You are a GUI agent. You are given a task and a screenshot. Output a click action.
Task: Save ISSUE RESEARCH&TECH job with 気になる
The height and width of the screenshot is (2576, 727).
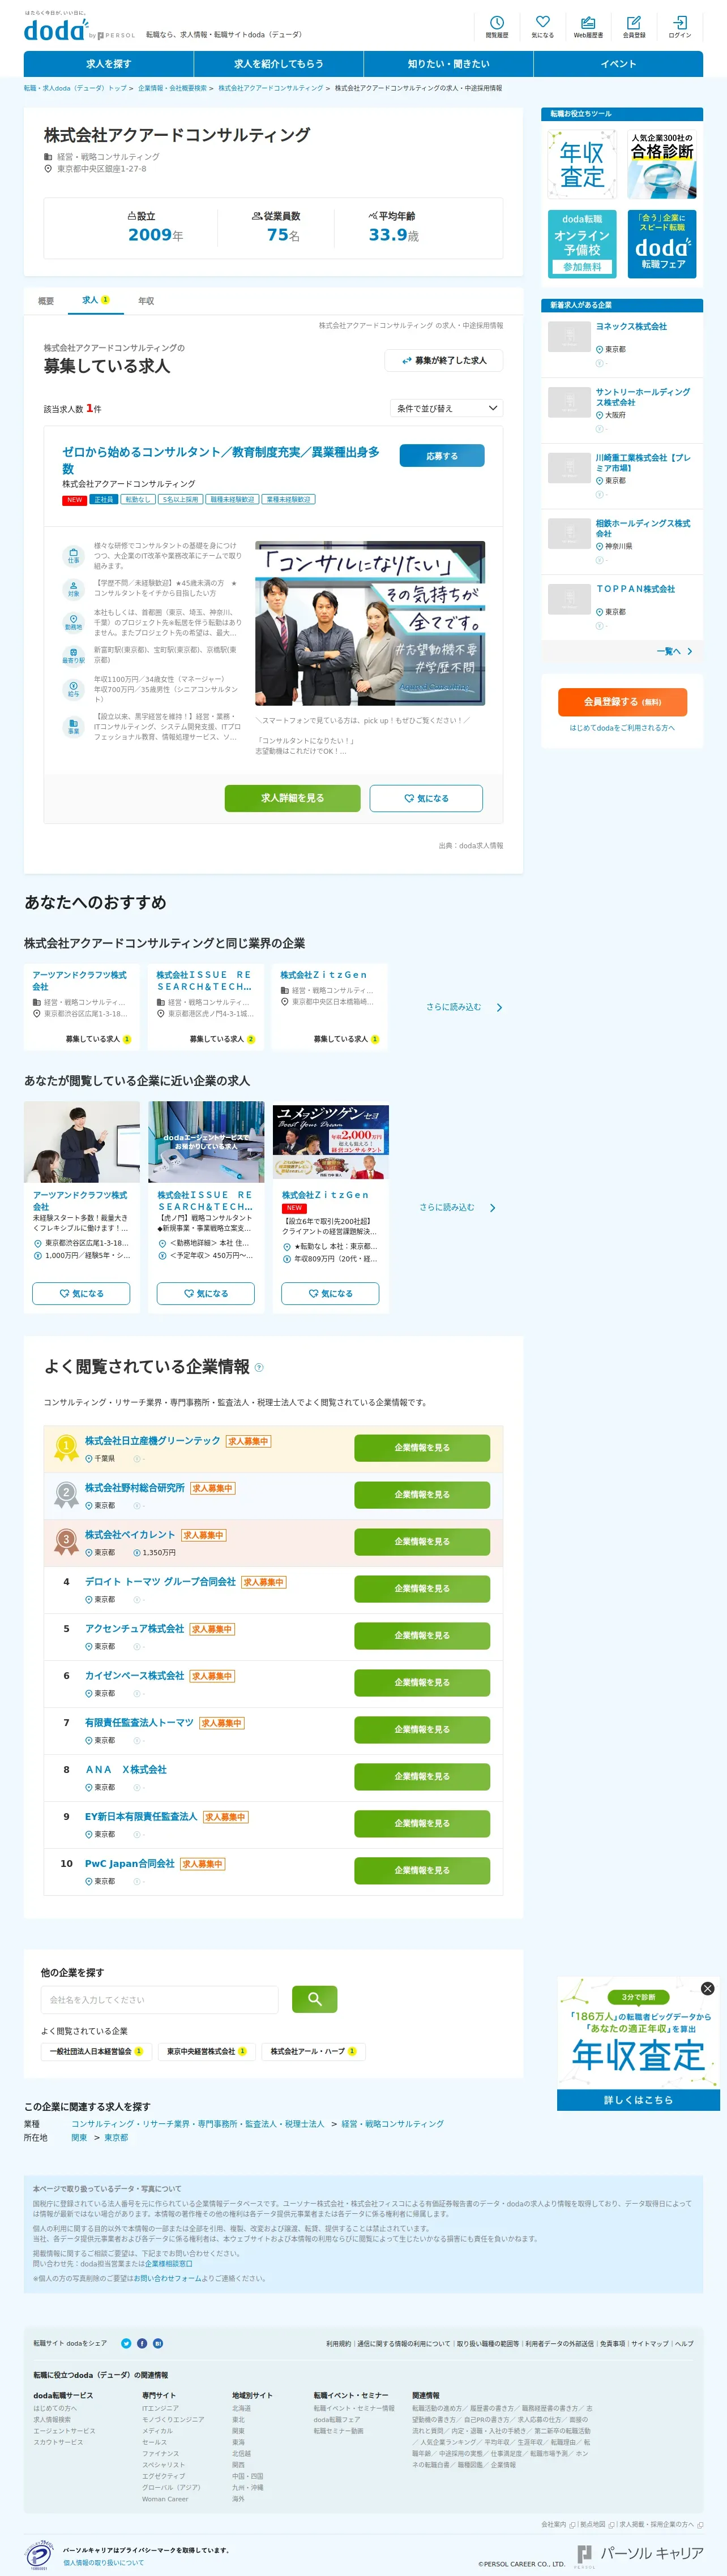[206, 1293]
